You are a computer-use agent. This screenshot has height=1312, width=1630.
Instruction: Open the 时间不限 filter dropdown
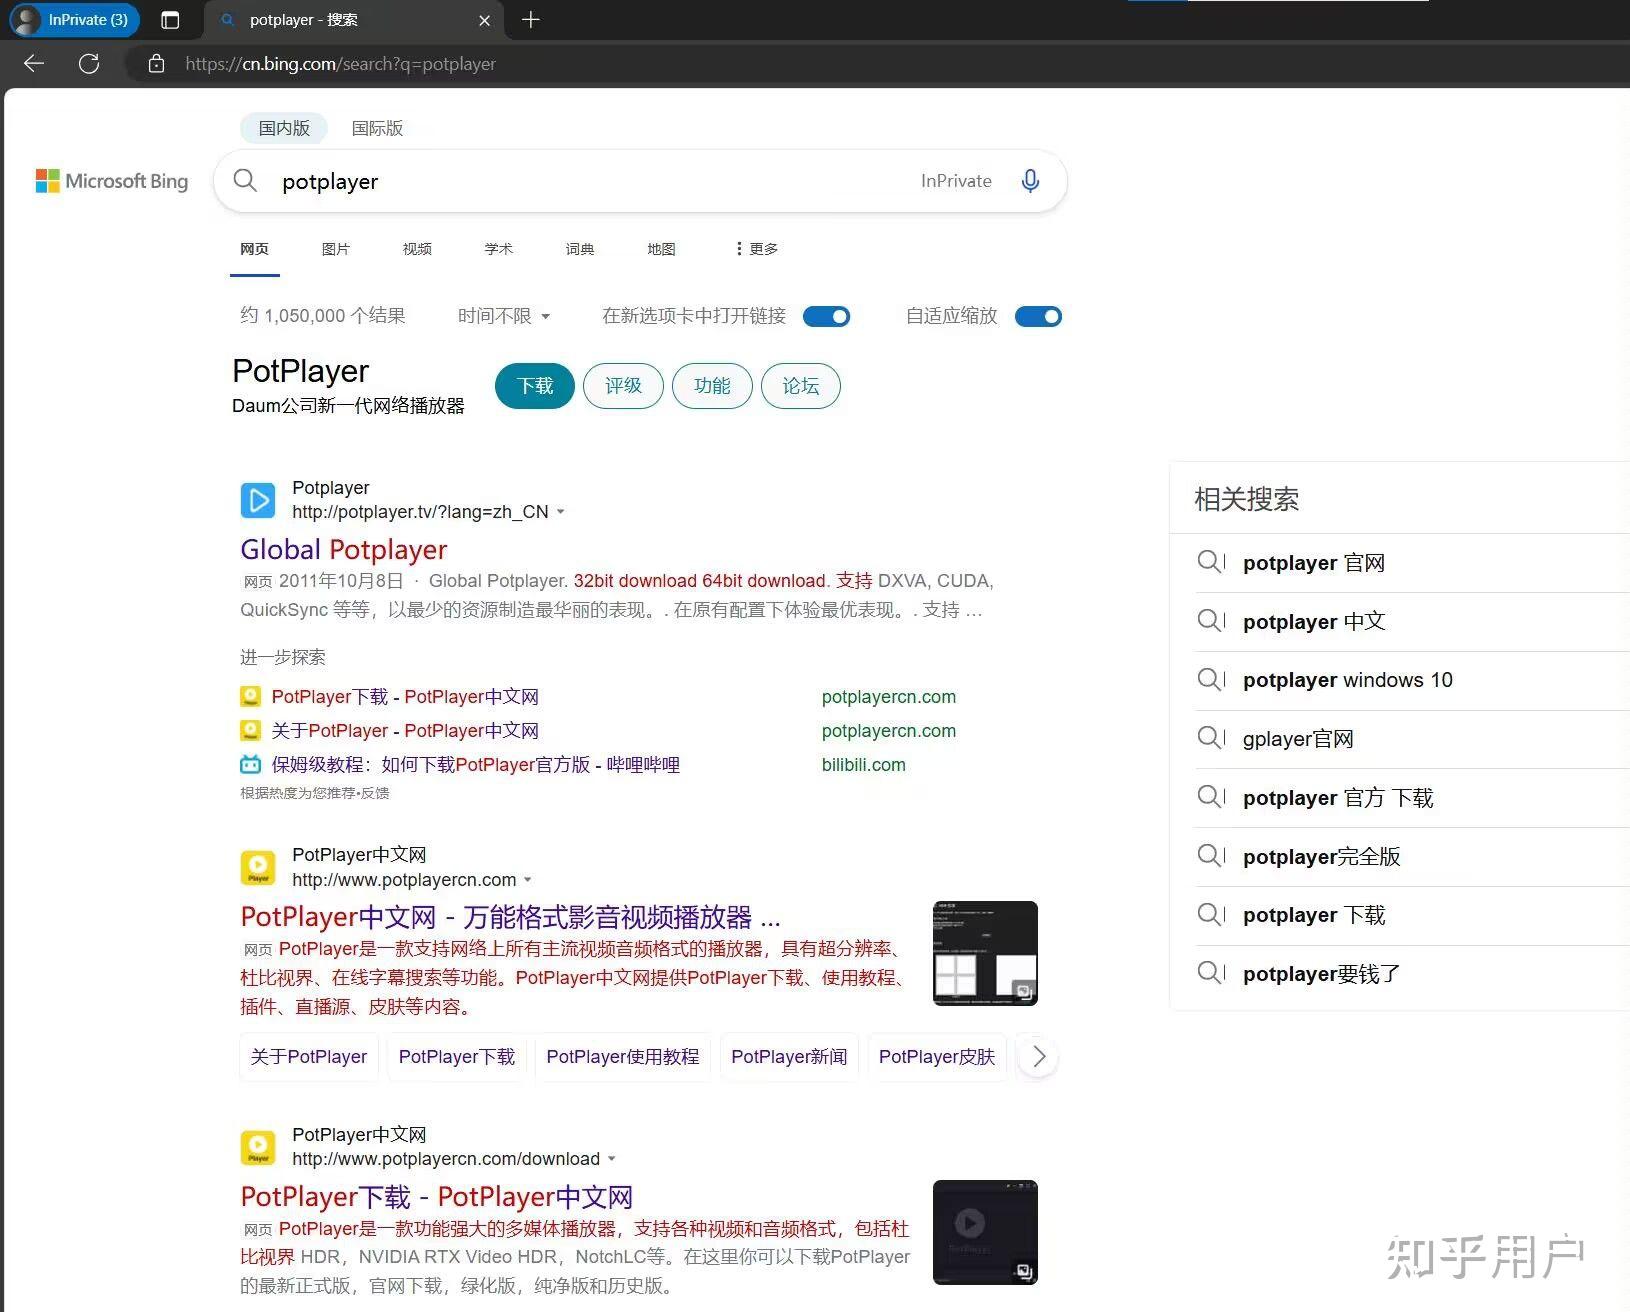(504, 316)
